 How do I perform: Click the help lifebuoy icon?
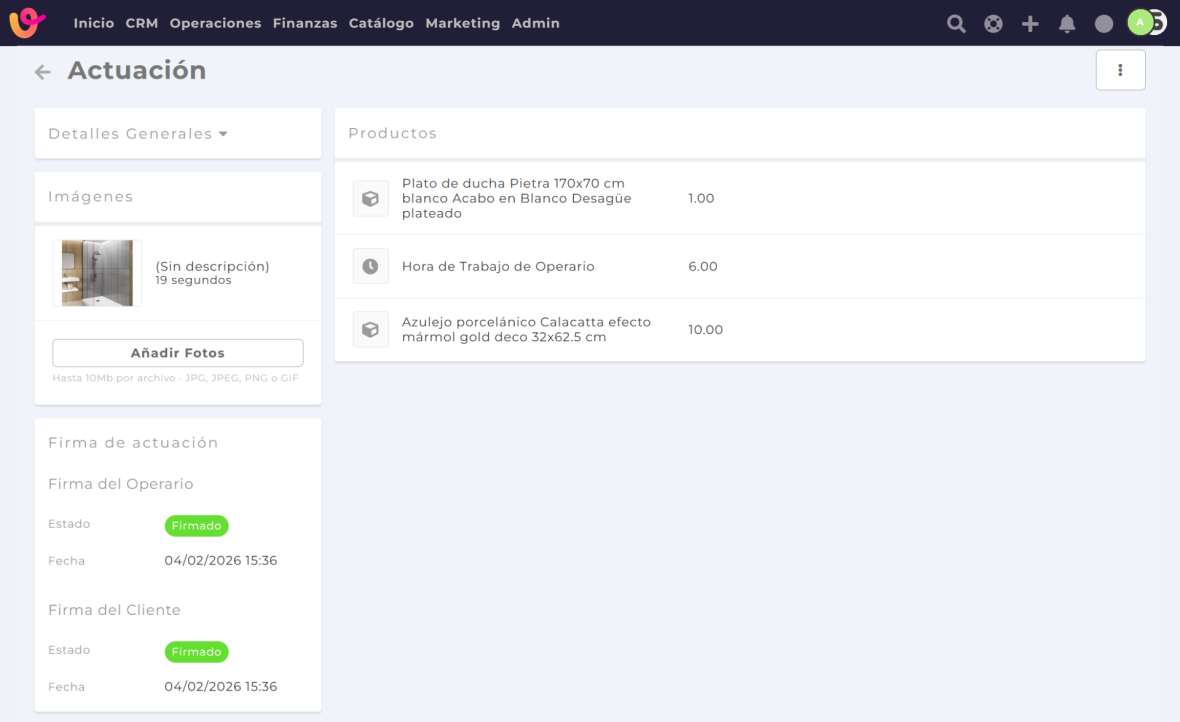coord(993,24)
